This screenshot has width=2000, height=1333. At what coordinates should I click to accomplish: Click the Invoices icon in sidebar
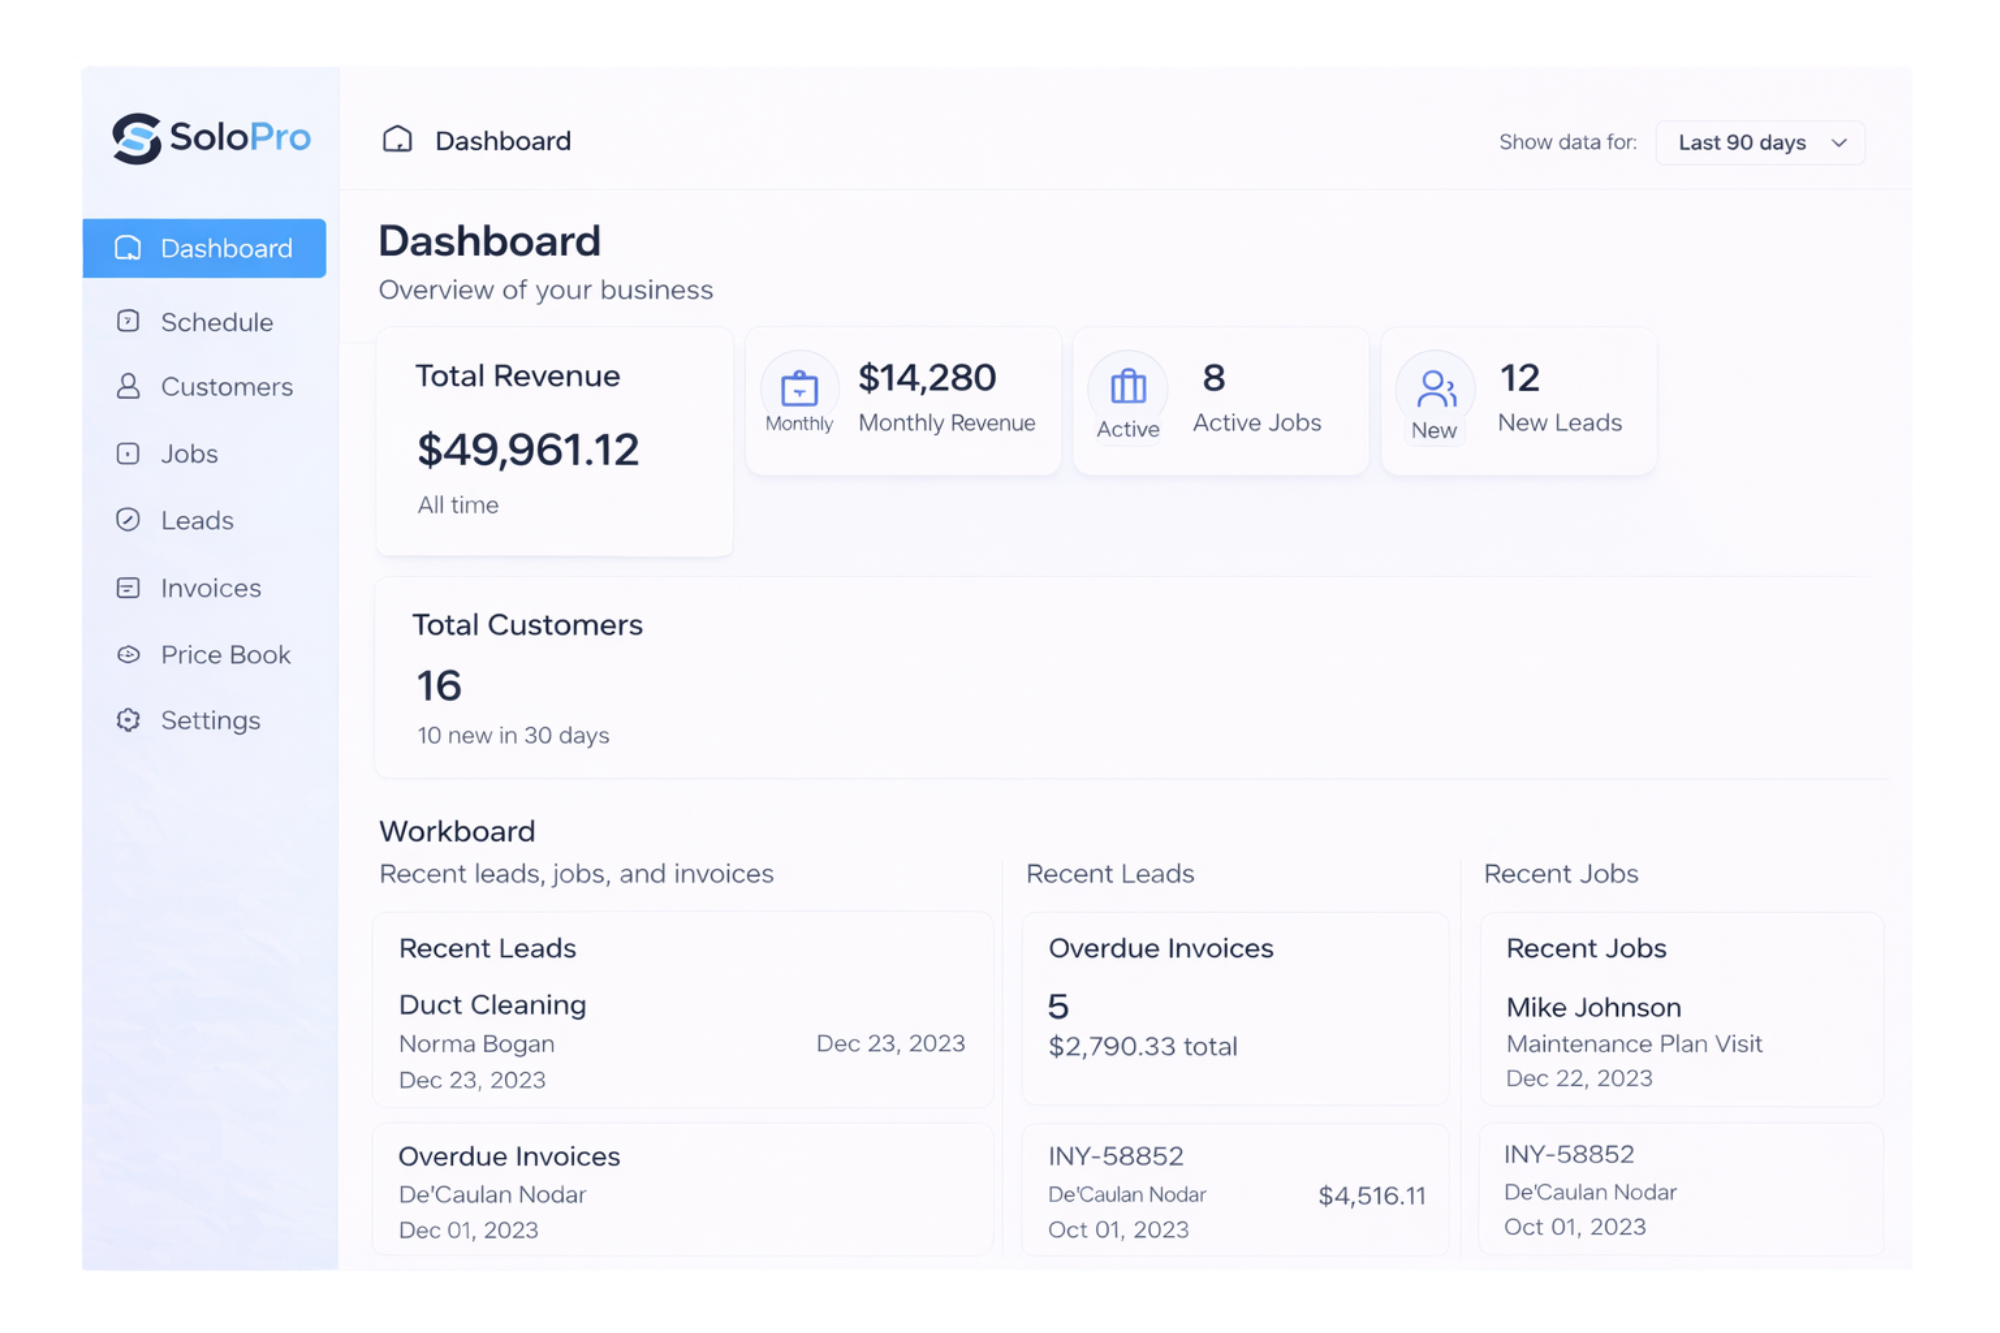pyautogui.click(x=128, y=587)
